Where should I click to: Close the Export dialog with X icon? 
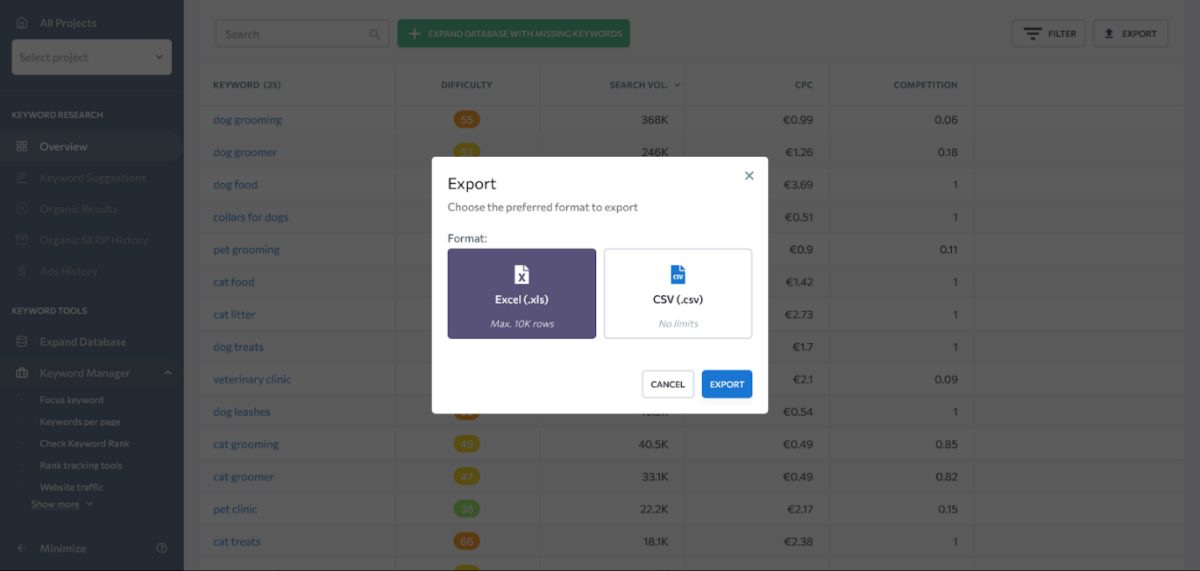749,176
